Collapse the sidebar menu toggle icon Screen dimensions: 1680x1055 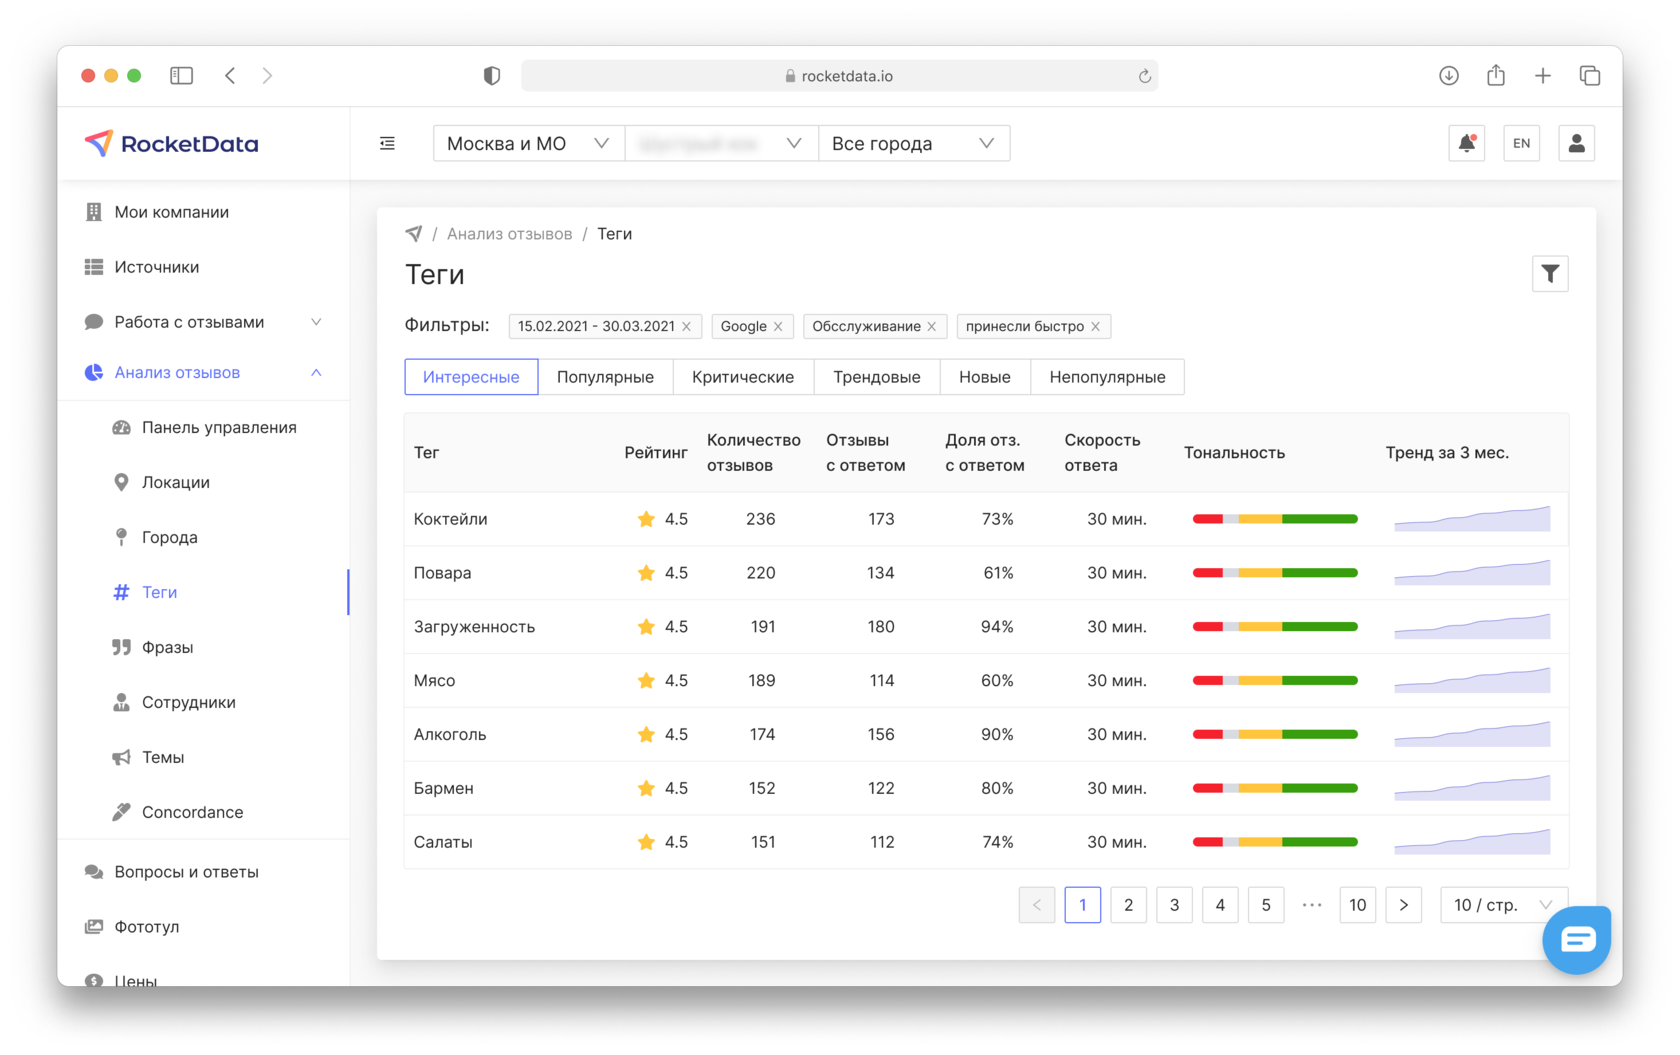tap(387, 143)
